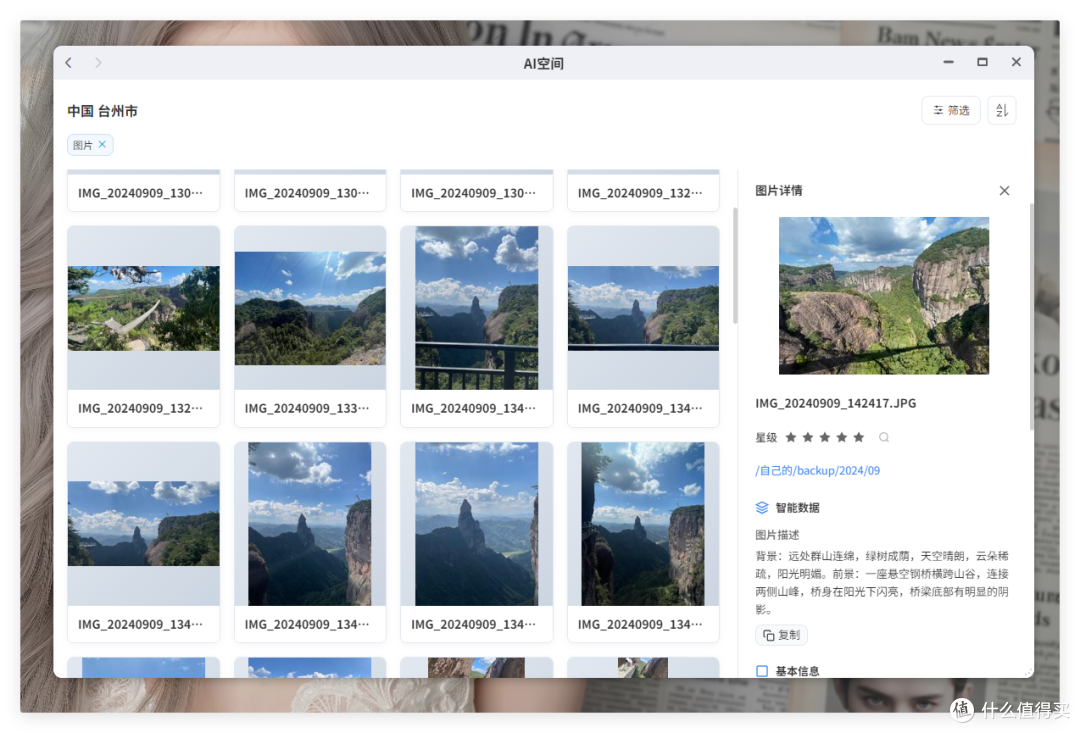Click the 中国 台州市 location heading

(102, 111)
